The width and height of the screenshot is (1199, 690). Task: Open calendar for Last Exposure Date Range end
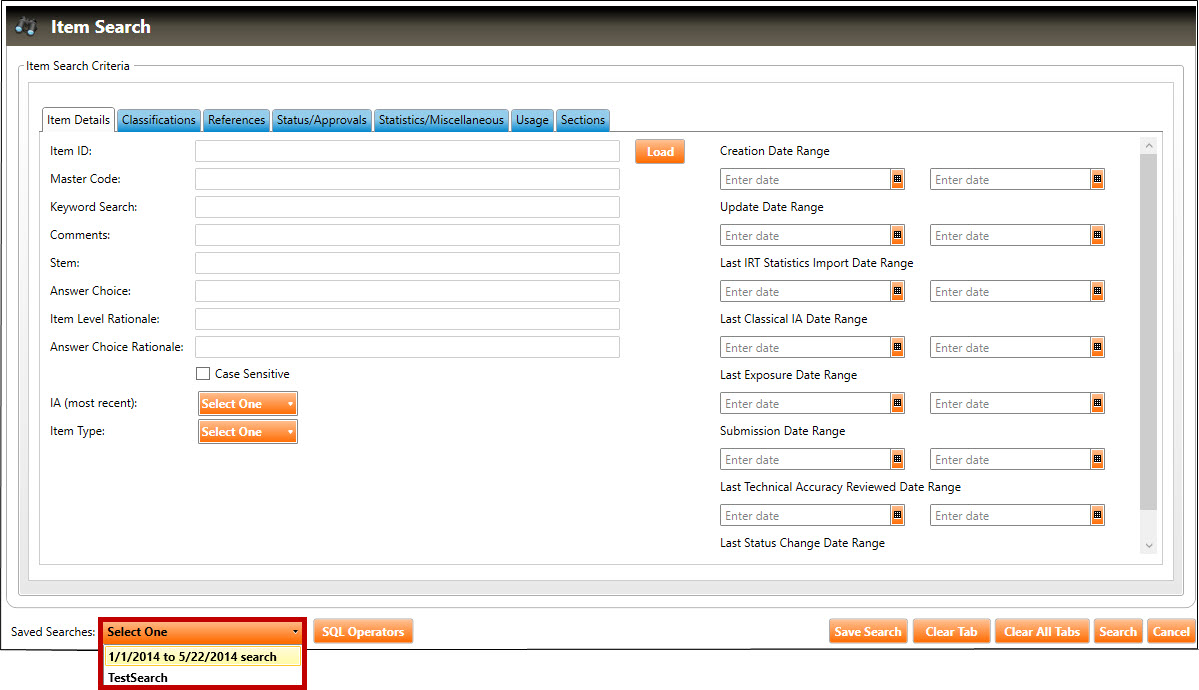click(1097, 403)
